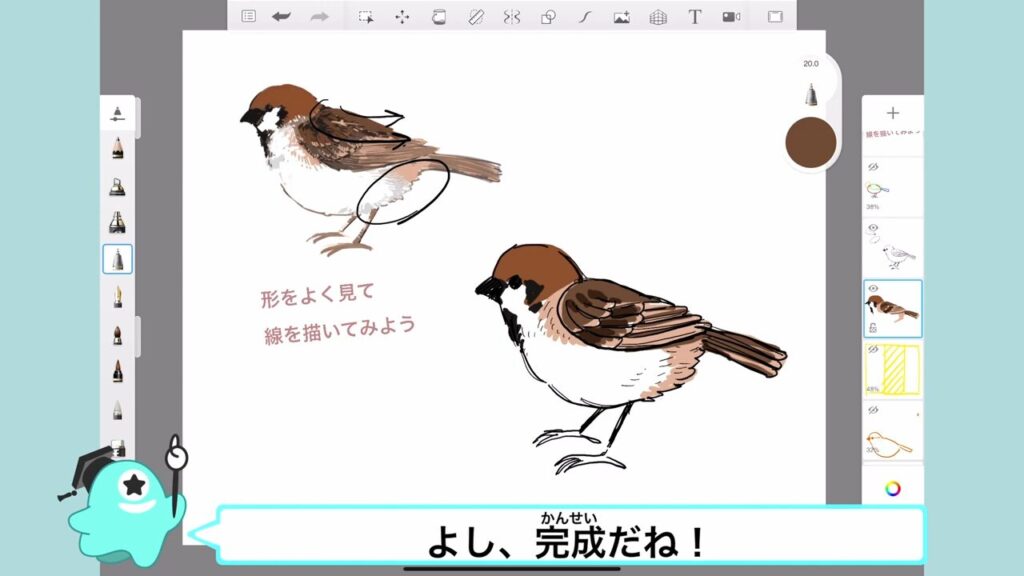Add a new layer with plus button
1024x576 pixels.
(x=892, y=113)
